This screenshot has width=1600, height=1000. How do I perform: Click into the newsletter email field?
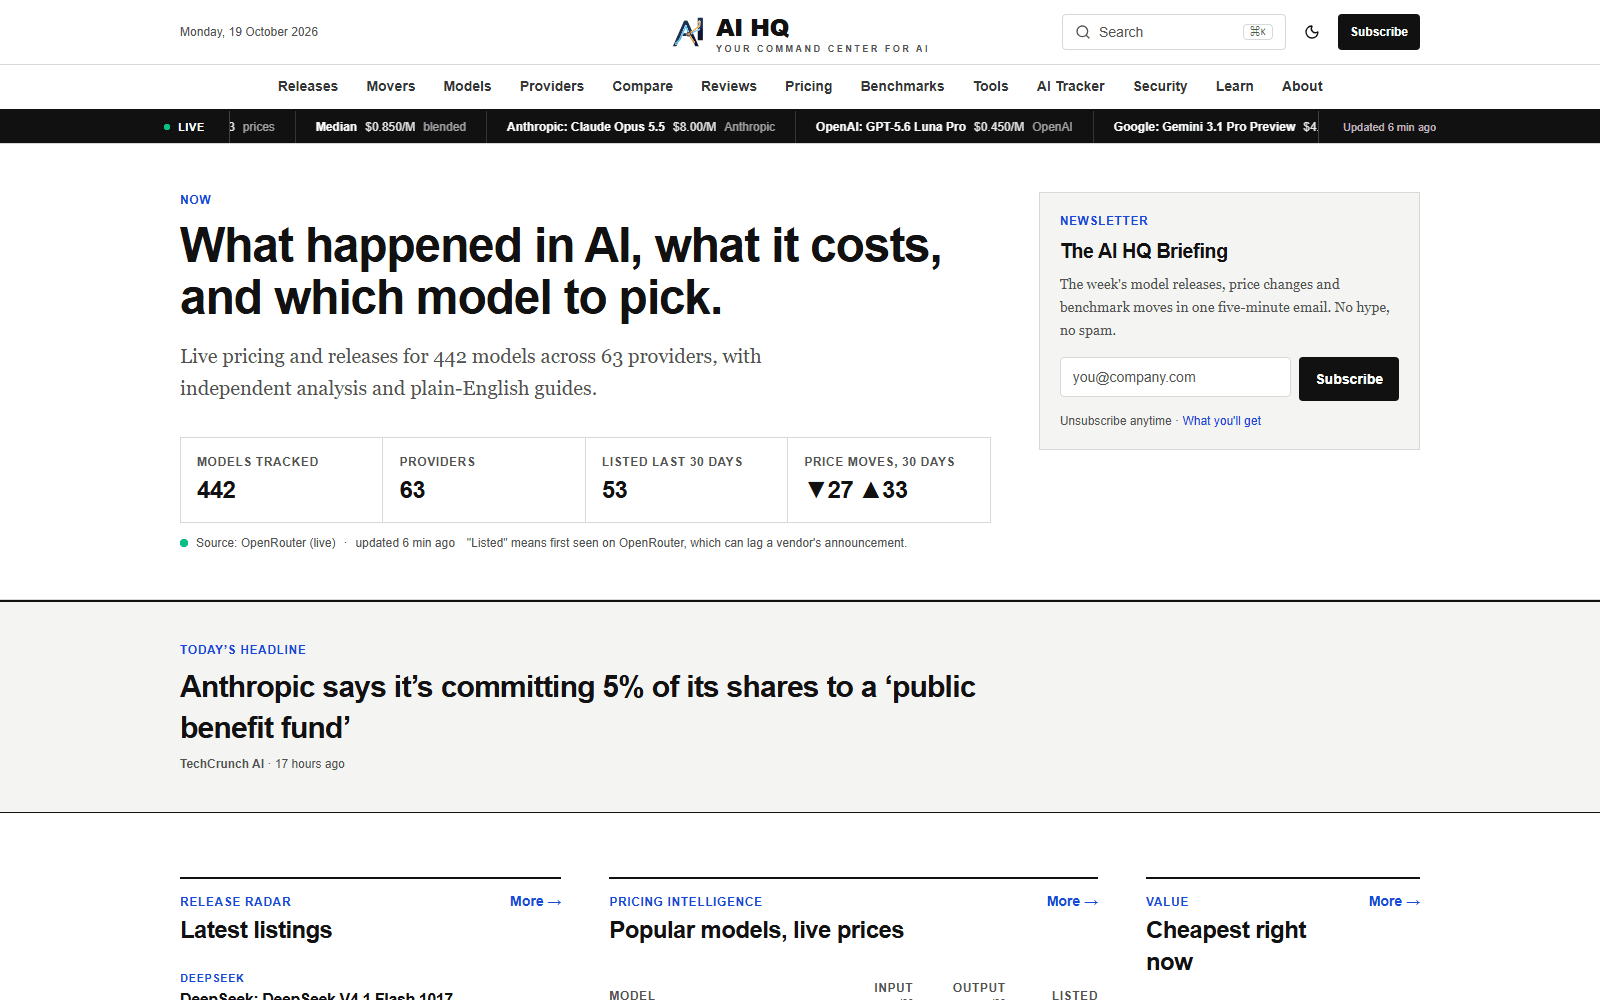(x=1175, y=377)
